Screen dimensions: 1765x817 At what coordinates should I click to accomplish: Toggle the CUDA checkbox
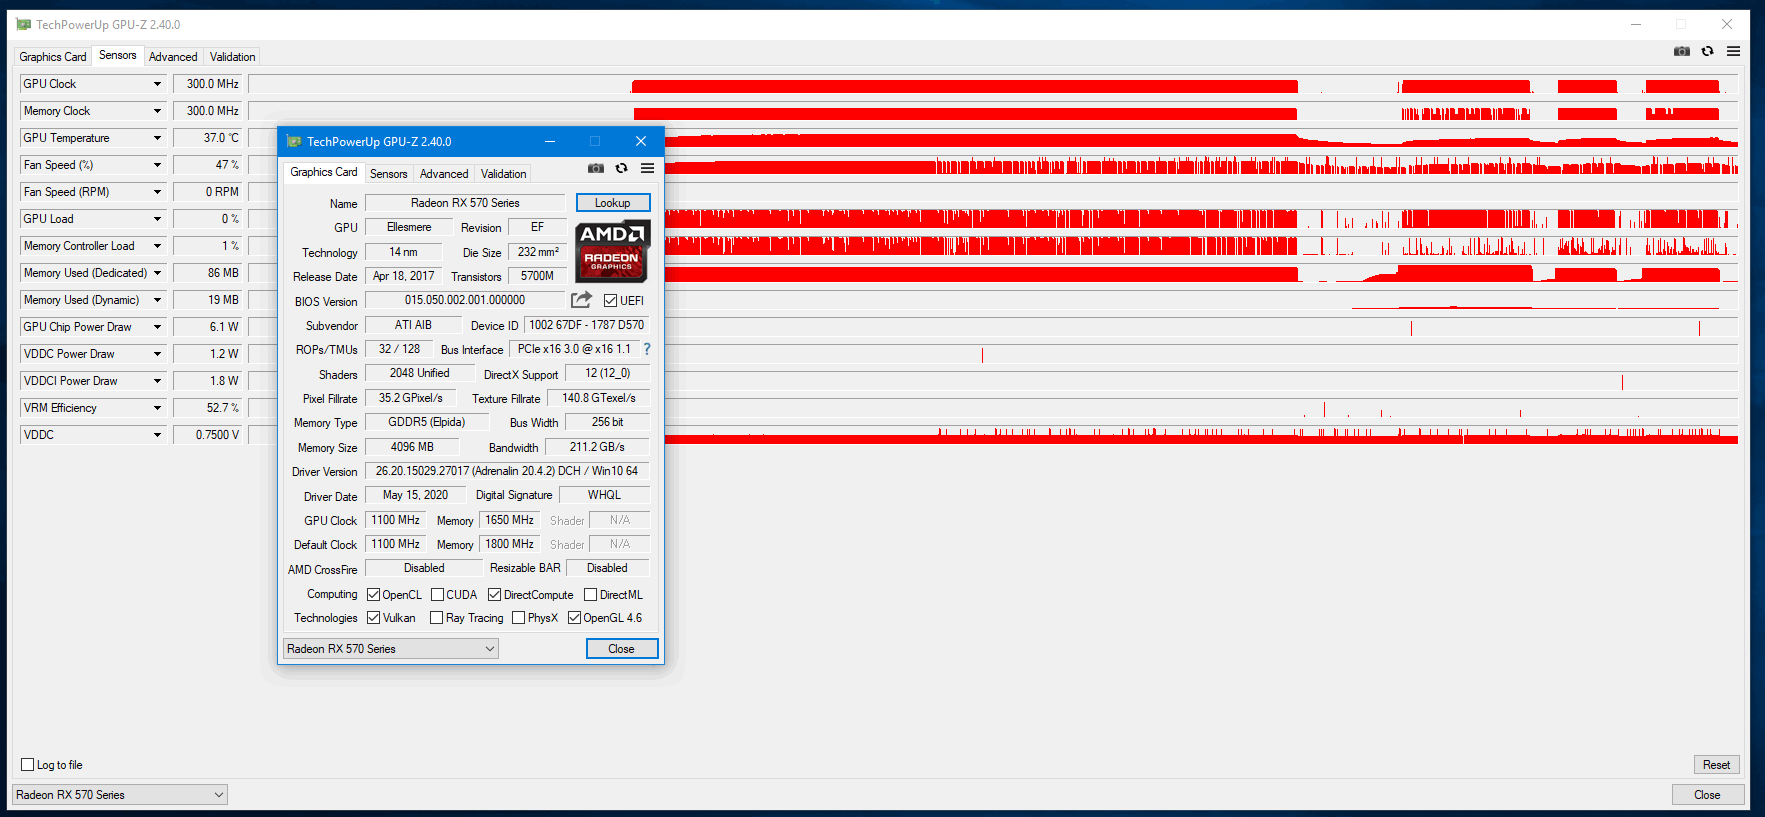pos(437,594)
